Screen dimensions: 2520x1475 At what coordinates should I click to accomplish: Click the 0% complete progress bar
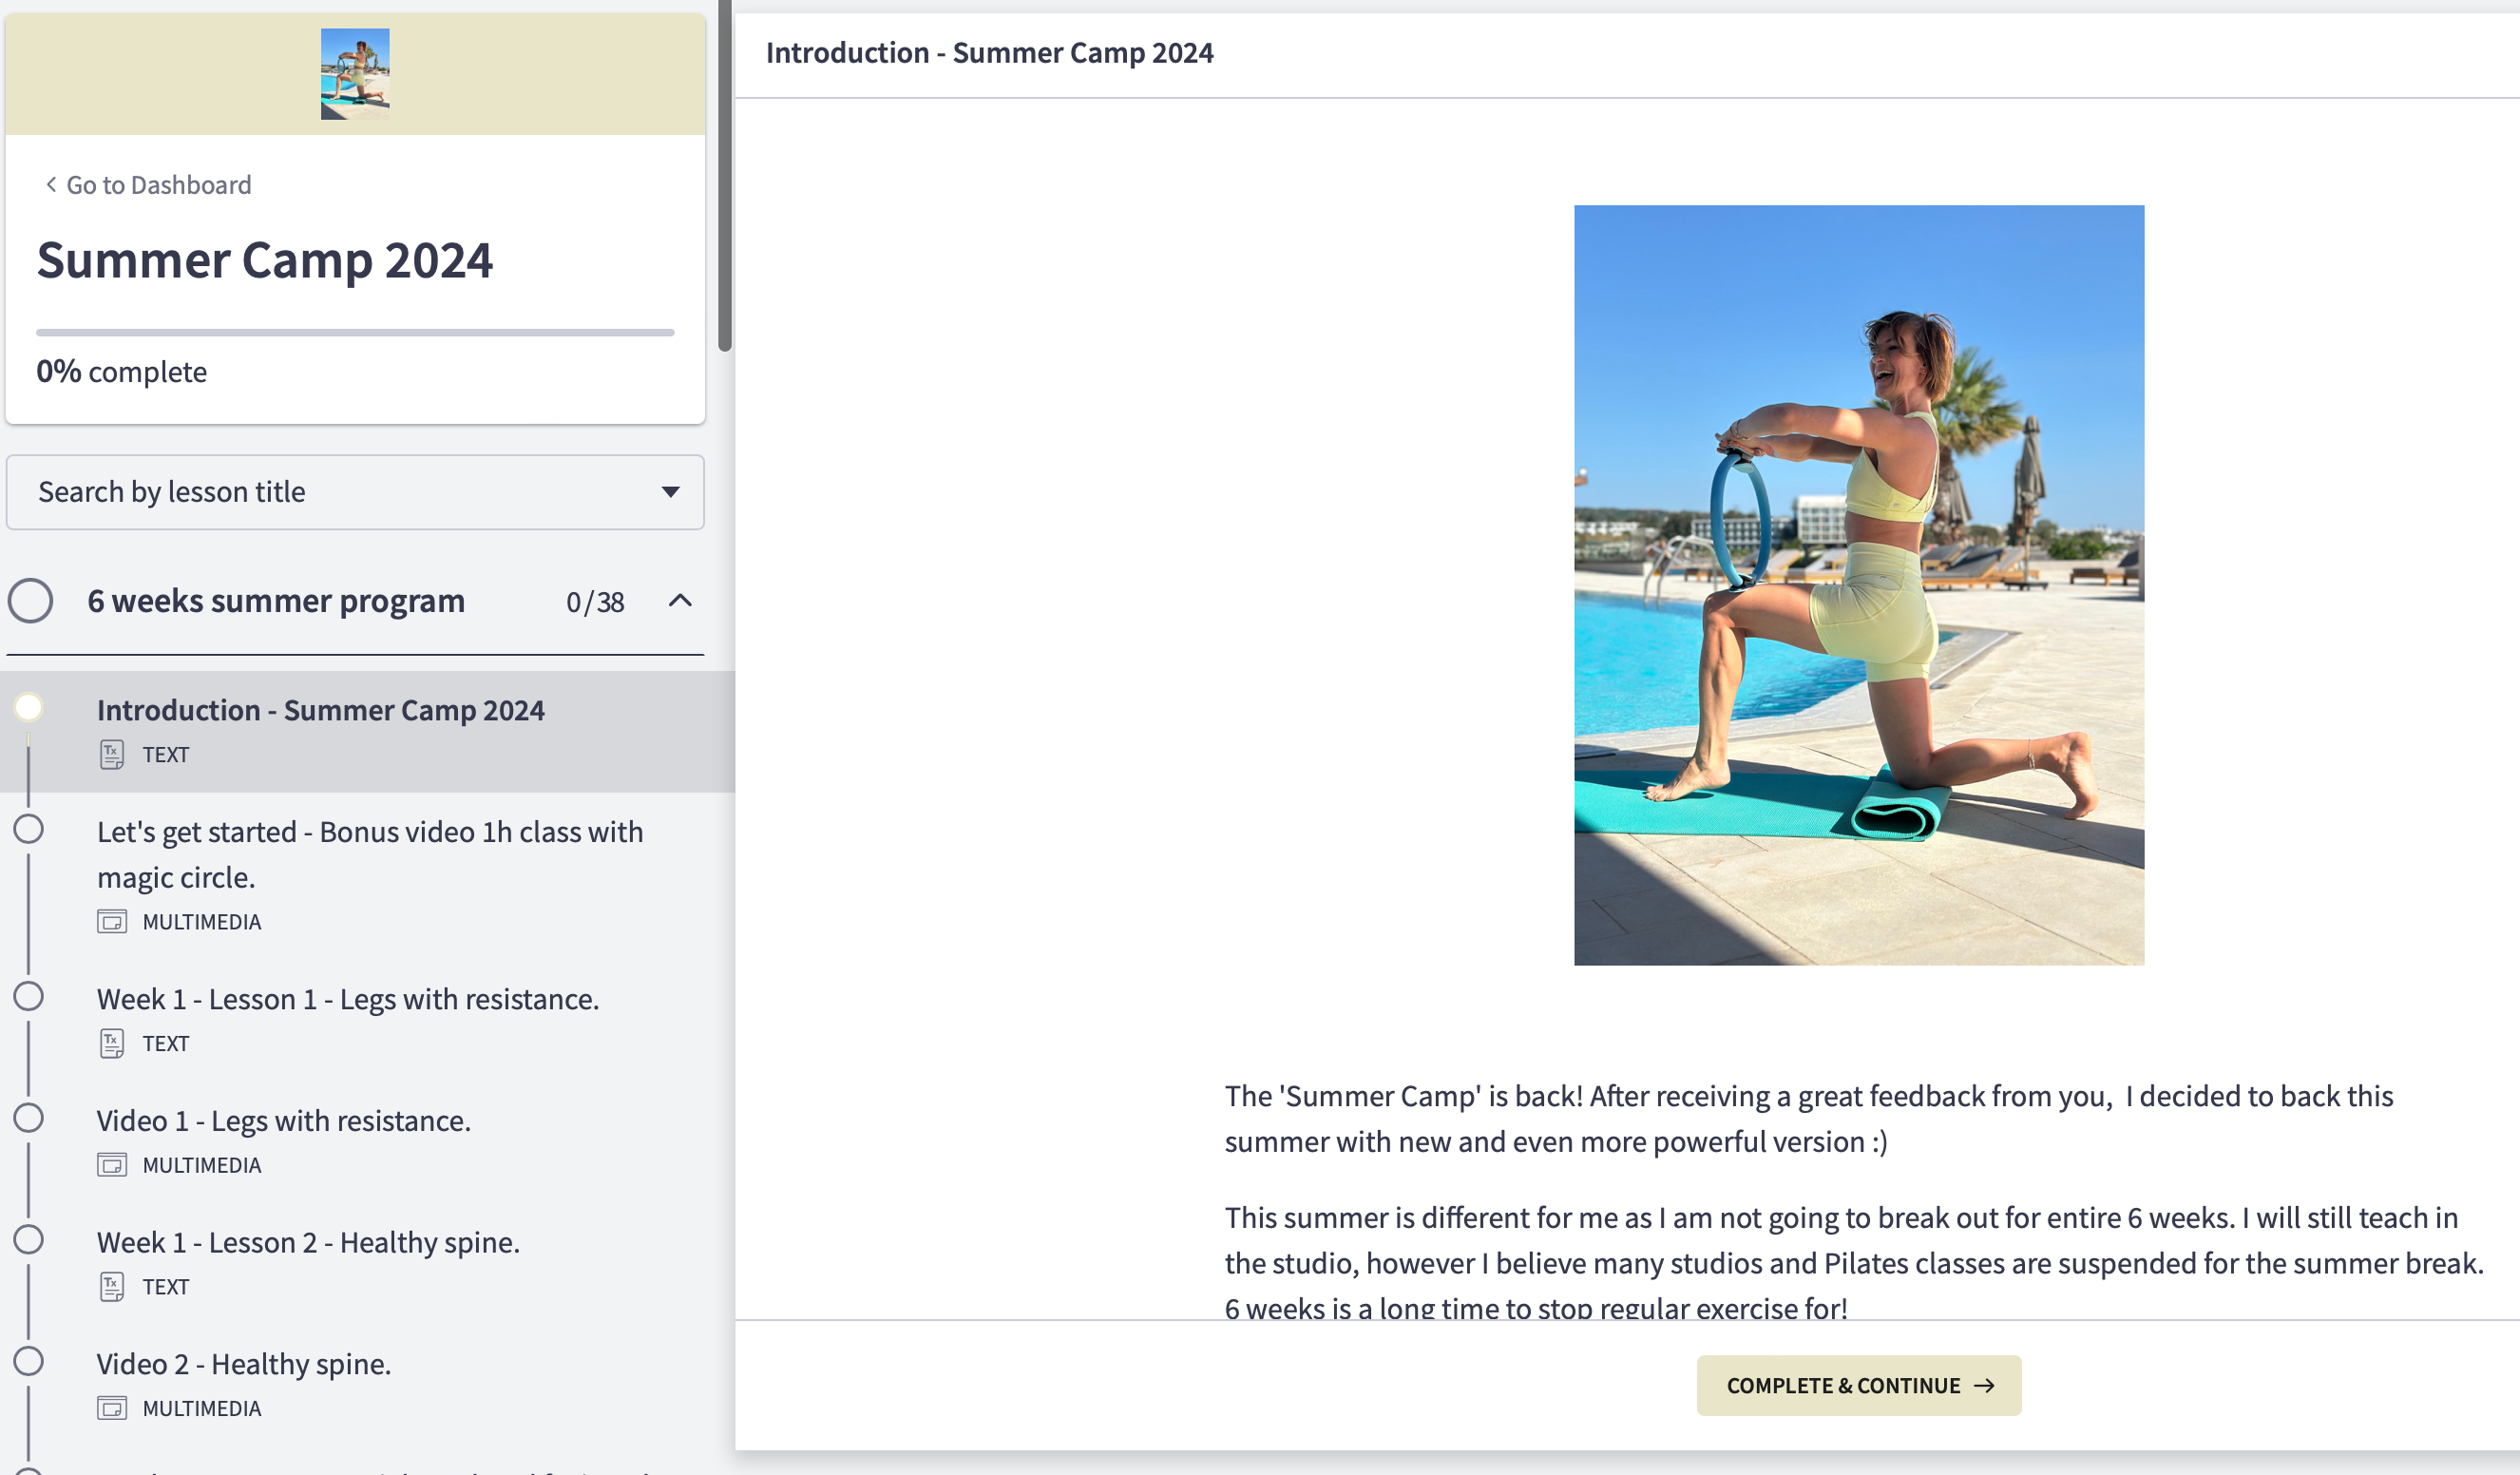(355, 330)
